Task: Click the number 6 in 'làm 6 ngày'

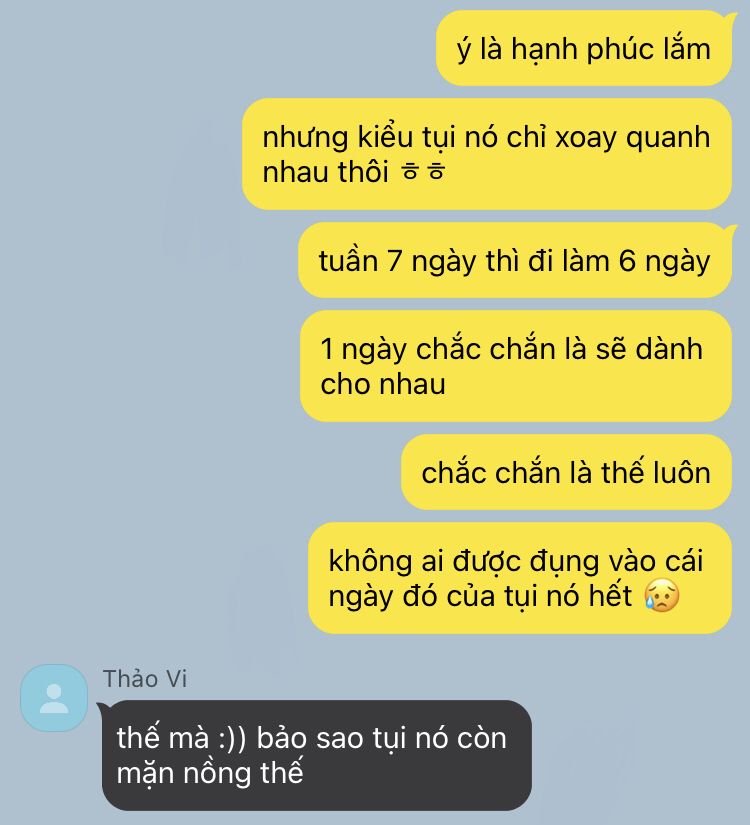Action: coord(627,261)
